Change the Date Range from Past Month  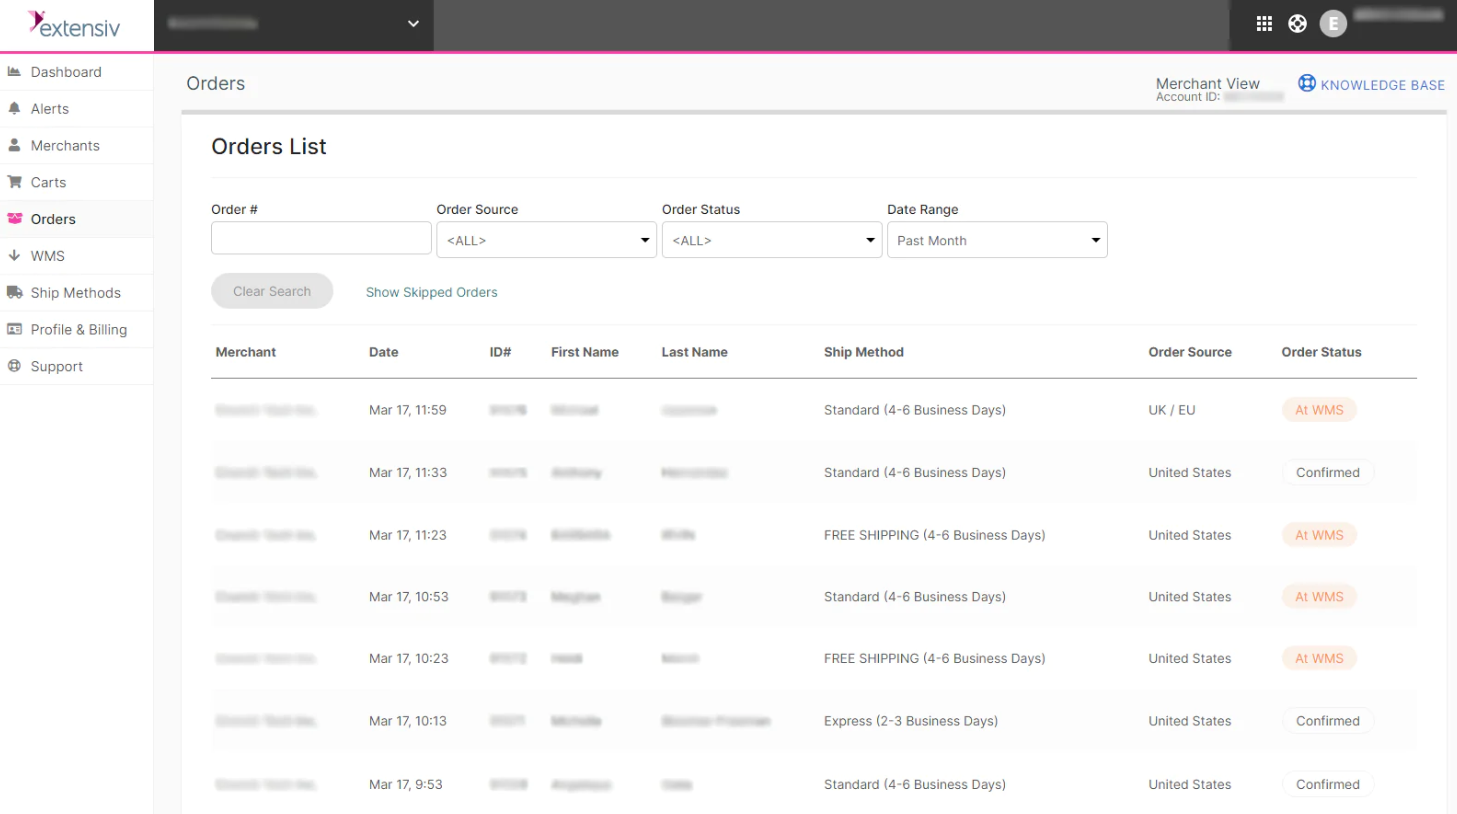pos(996,240)
